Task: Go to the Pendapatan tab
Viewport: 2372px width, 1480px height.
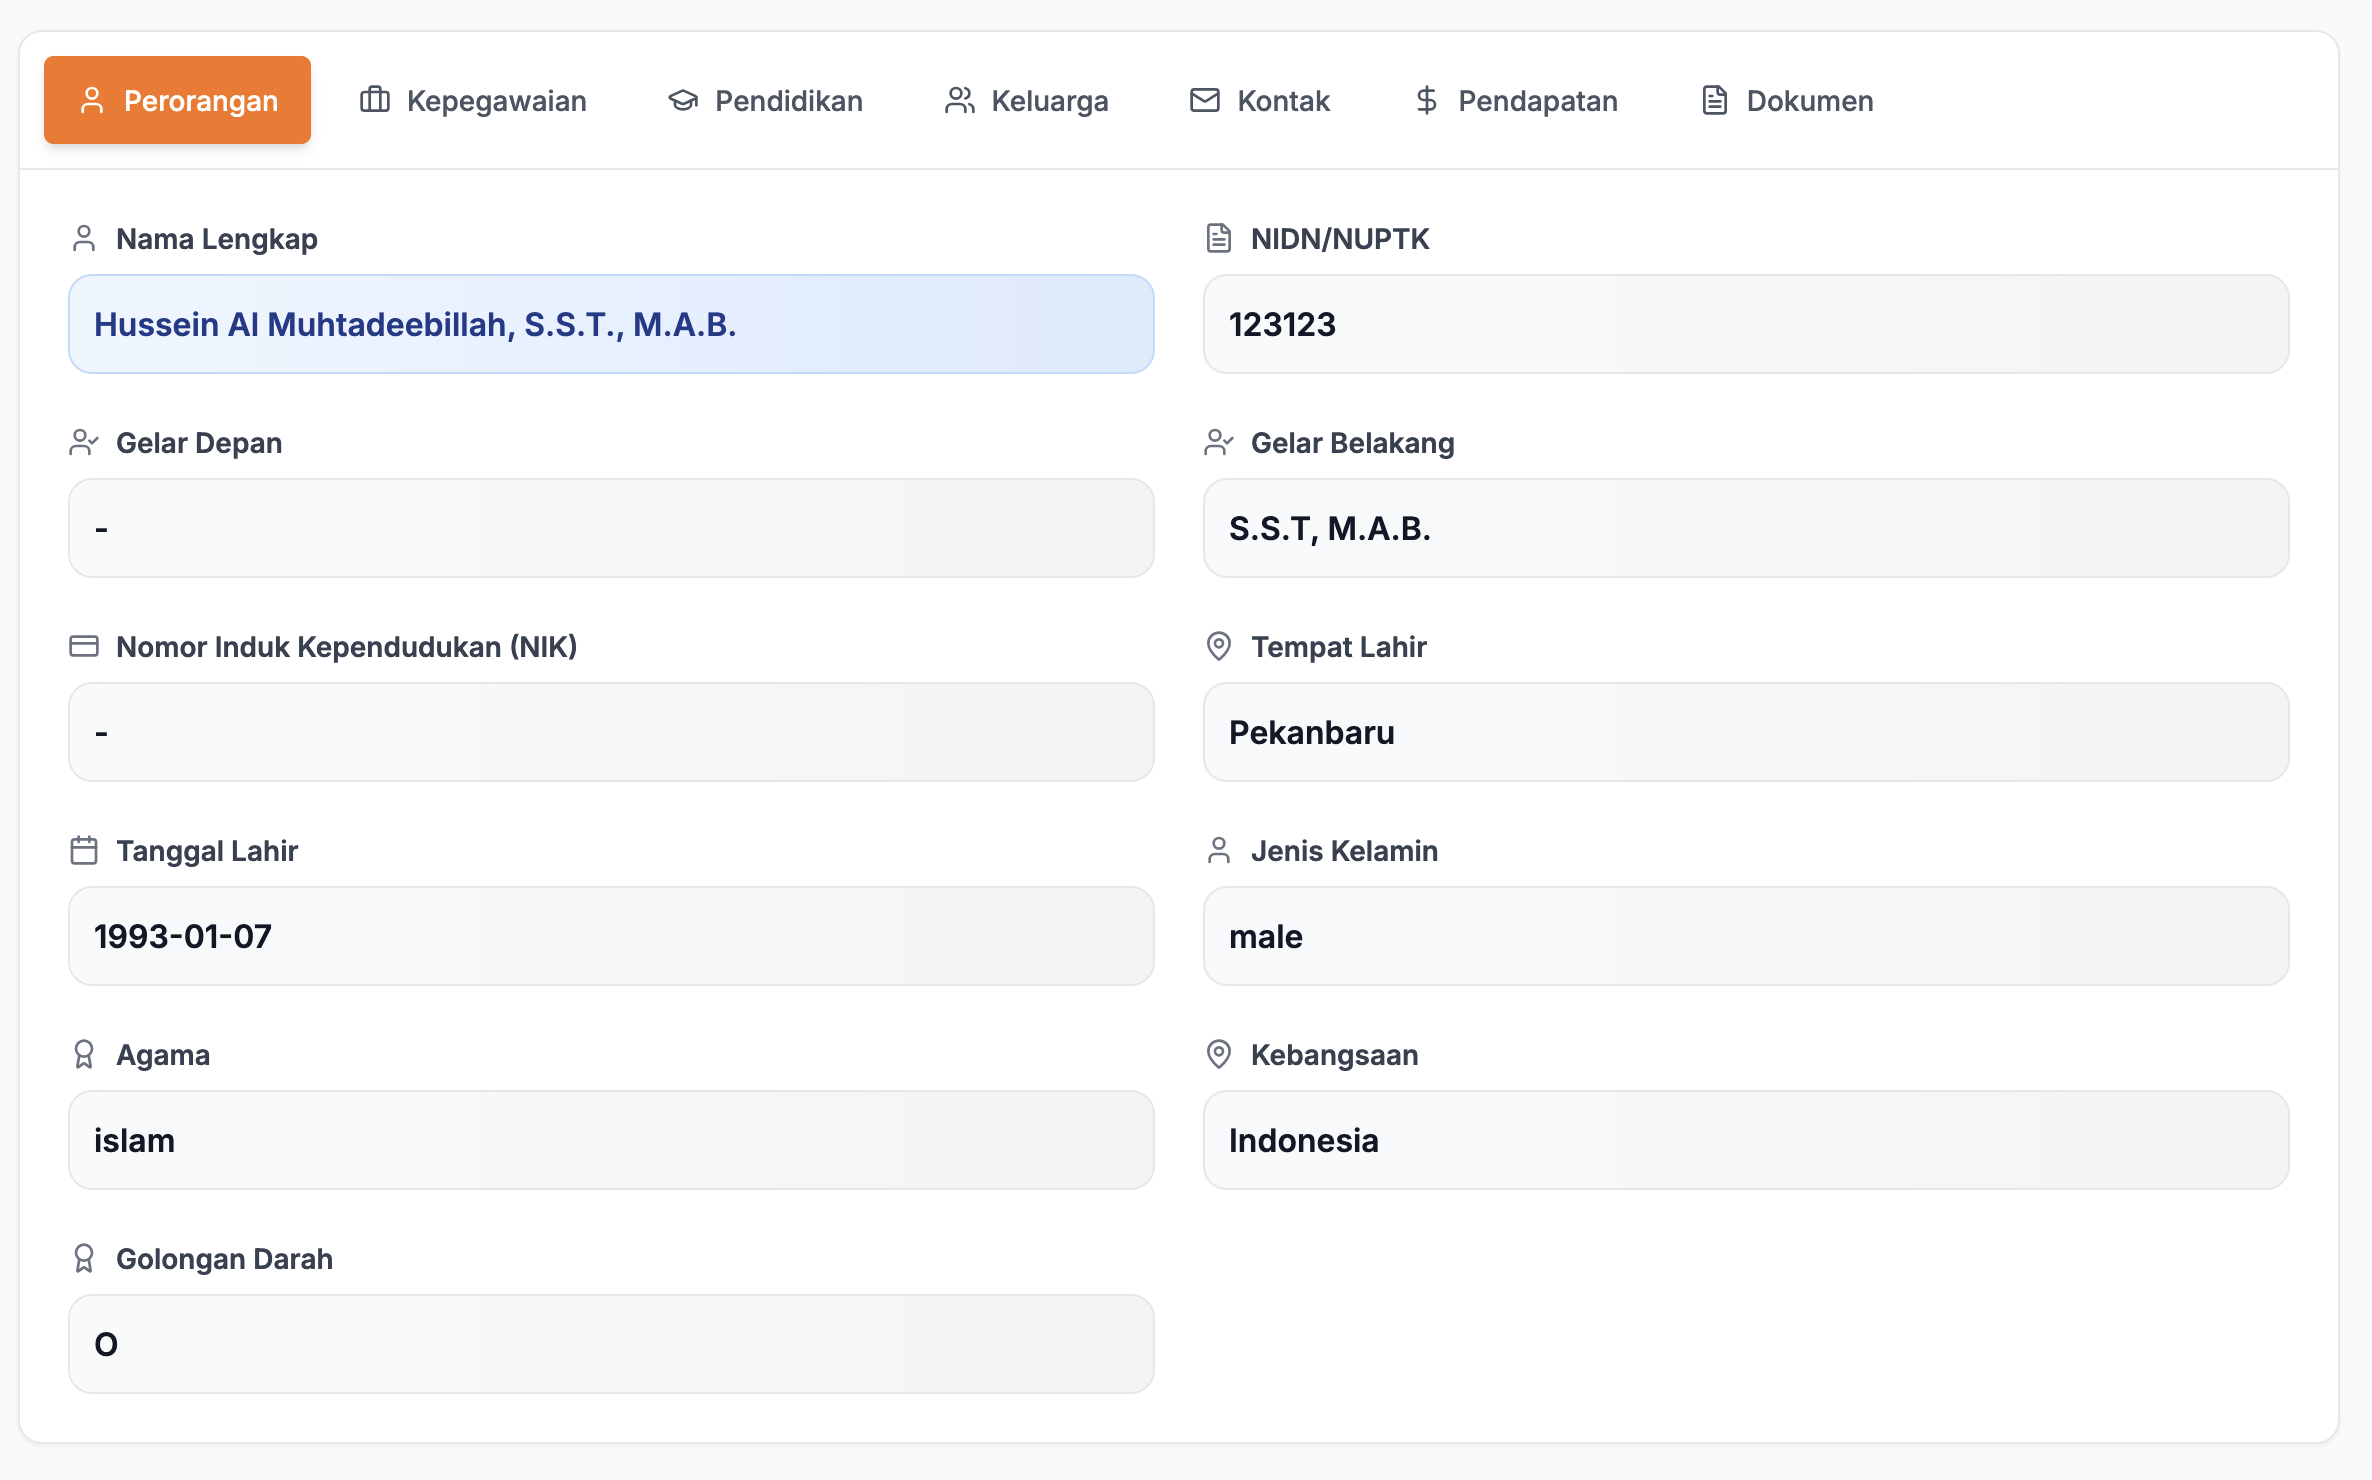Action: tap(1516, 100)
